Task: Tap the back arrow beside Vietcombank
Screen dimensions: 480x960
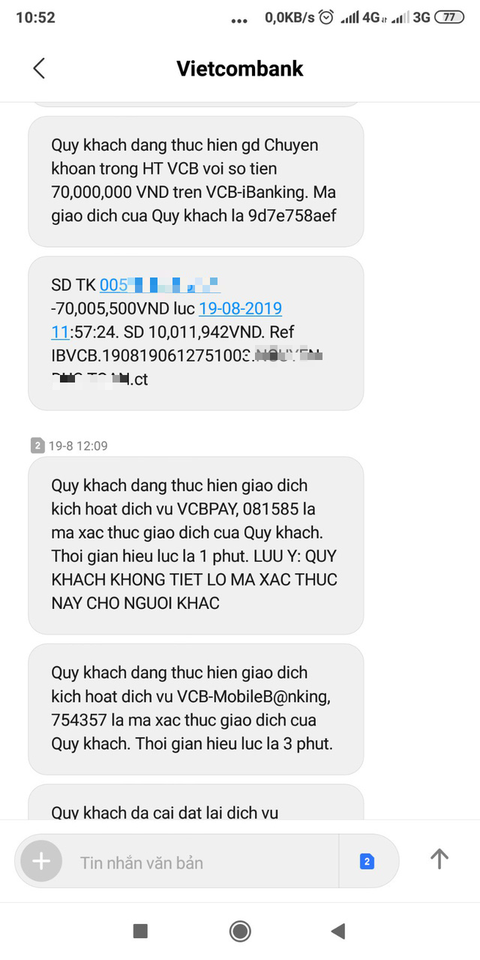Action: click(39, 69)
